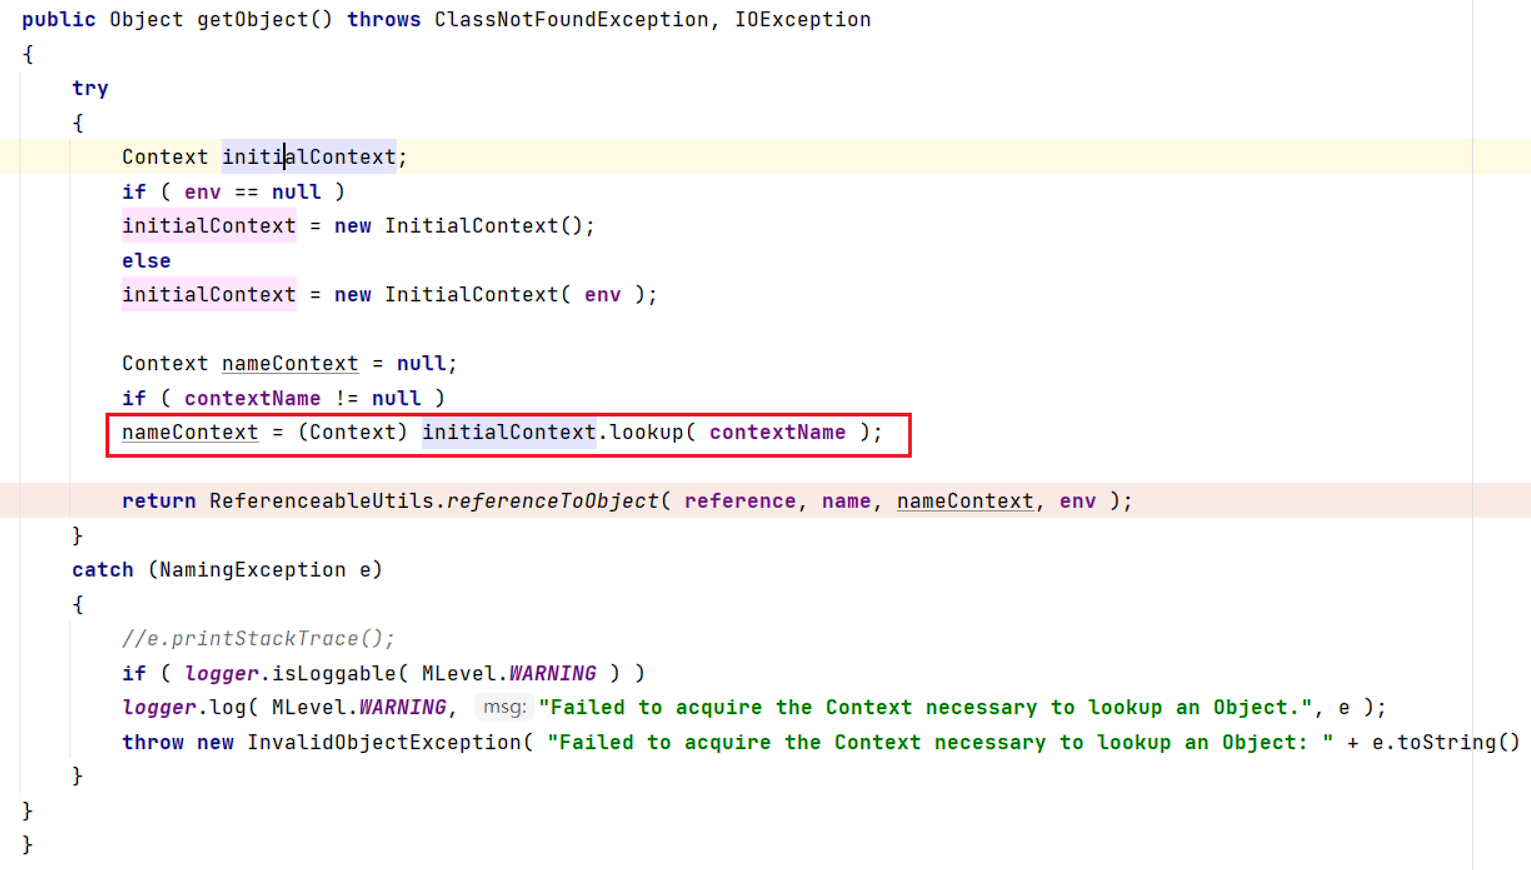The height and width of the screenshot is (870, 1531).
Task: Click nameContext in 'Context nameContext = null'
Action: 290,364
